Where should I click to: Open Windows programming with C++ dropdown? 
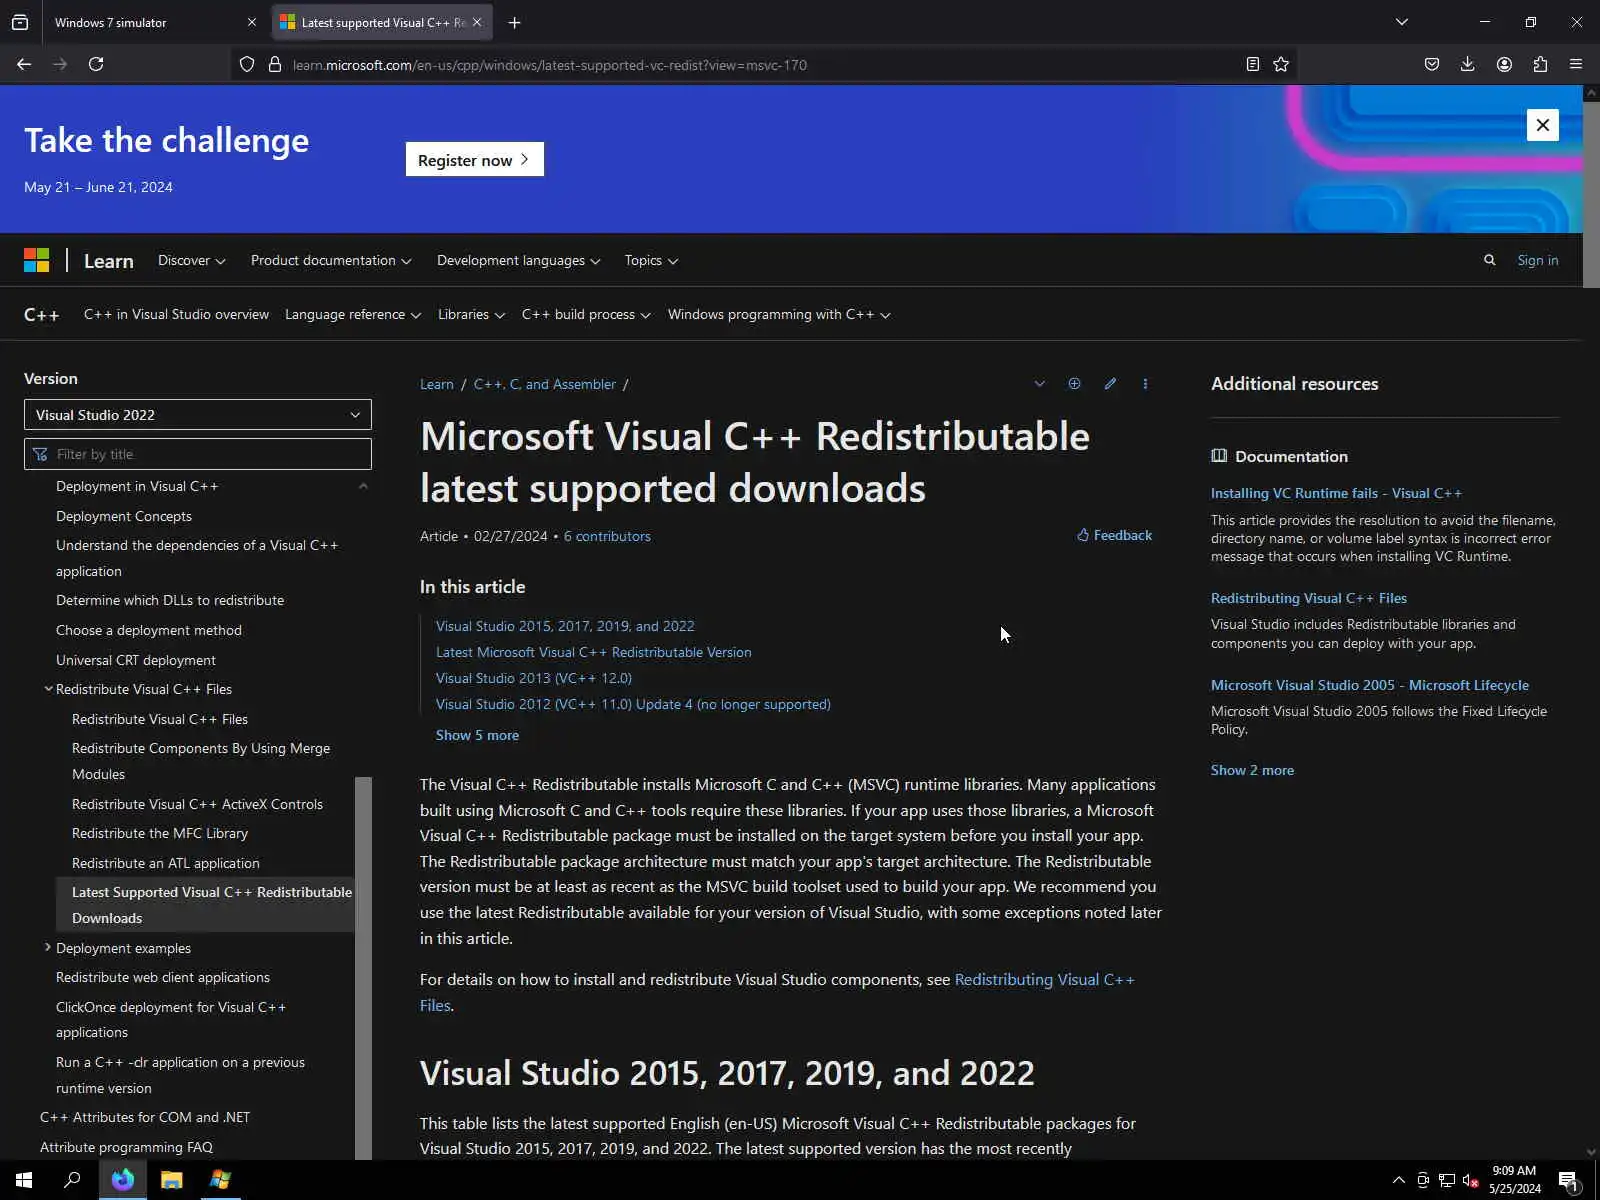coord(779,314)
